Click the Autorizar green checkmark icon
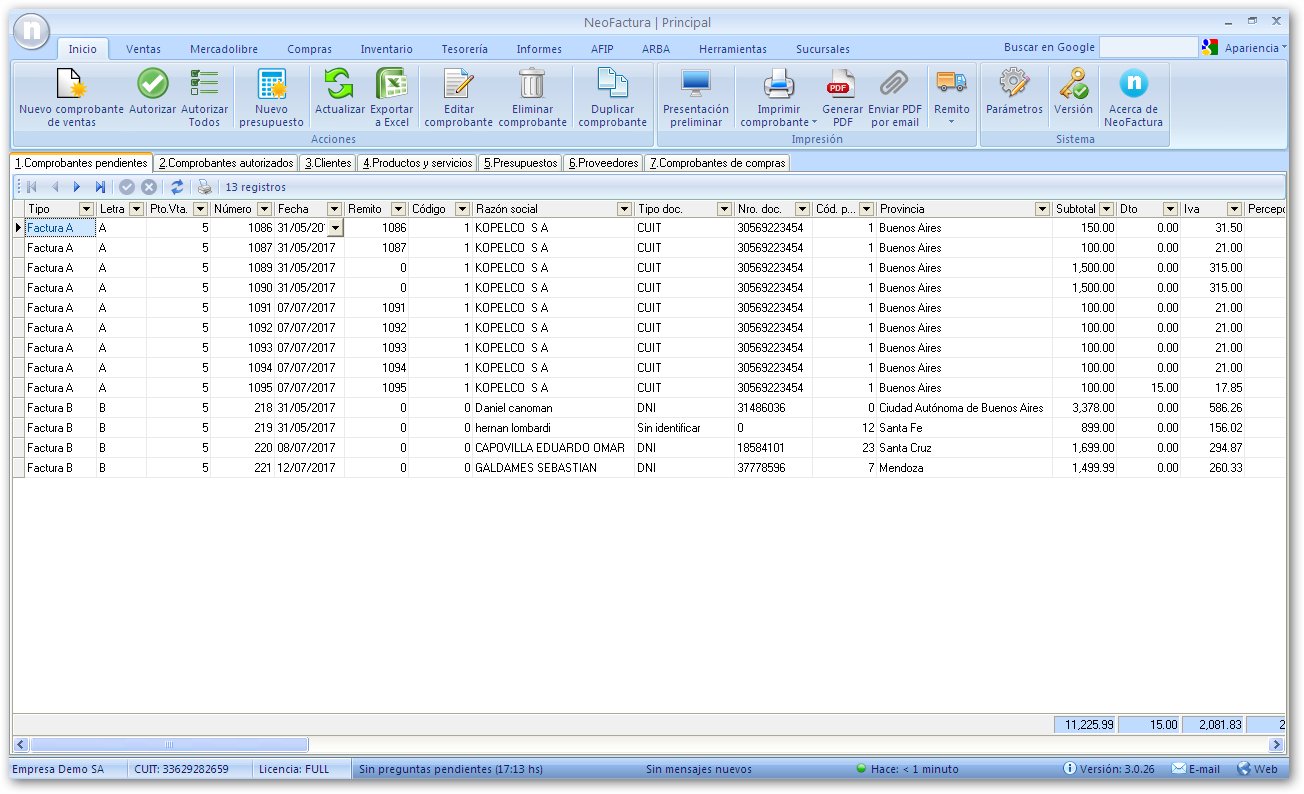This screenshot has width=1304, height=794. coord(152,84)
